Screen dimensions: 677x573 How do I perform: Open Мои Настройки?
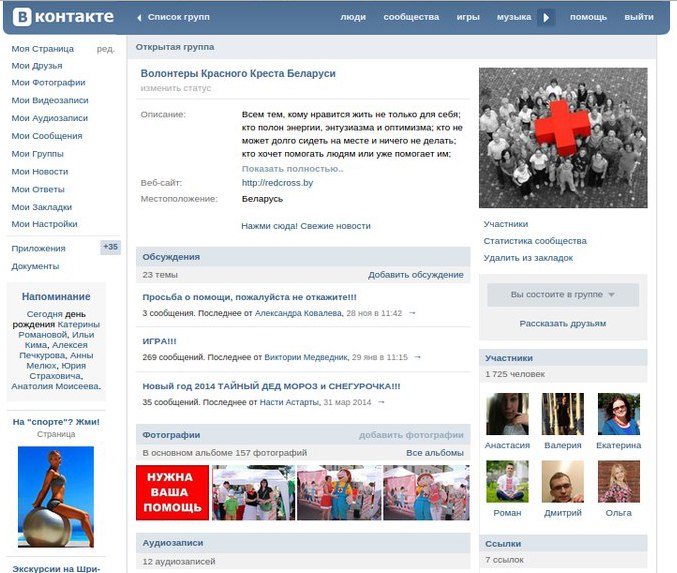coord(44,224)
